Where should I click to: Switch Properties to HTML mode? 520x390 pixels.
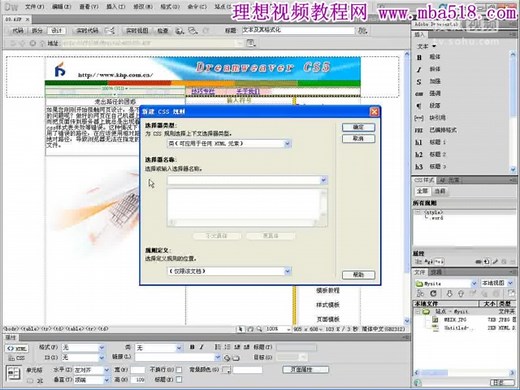17,349
